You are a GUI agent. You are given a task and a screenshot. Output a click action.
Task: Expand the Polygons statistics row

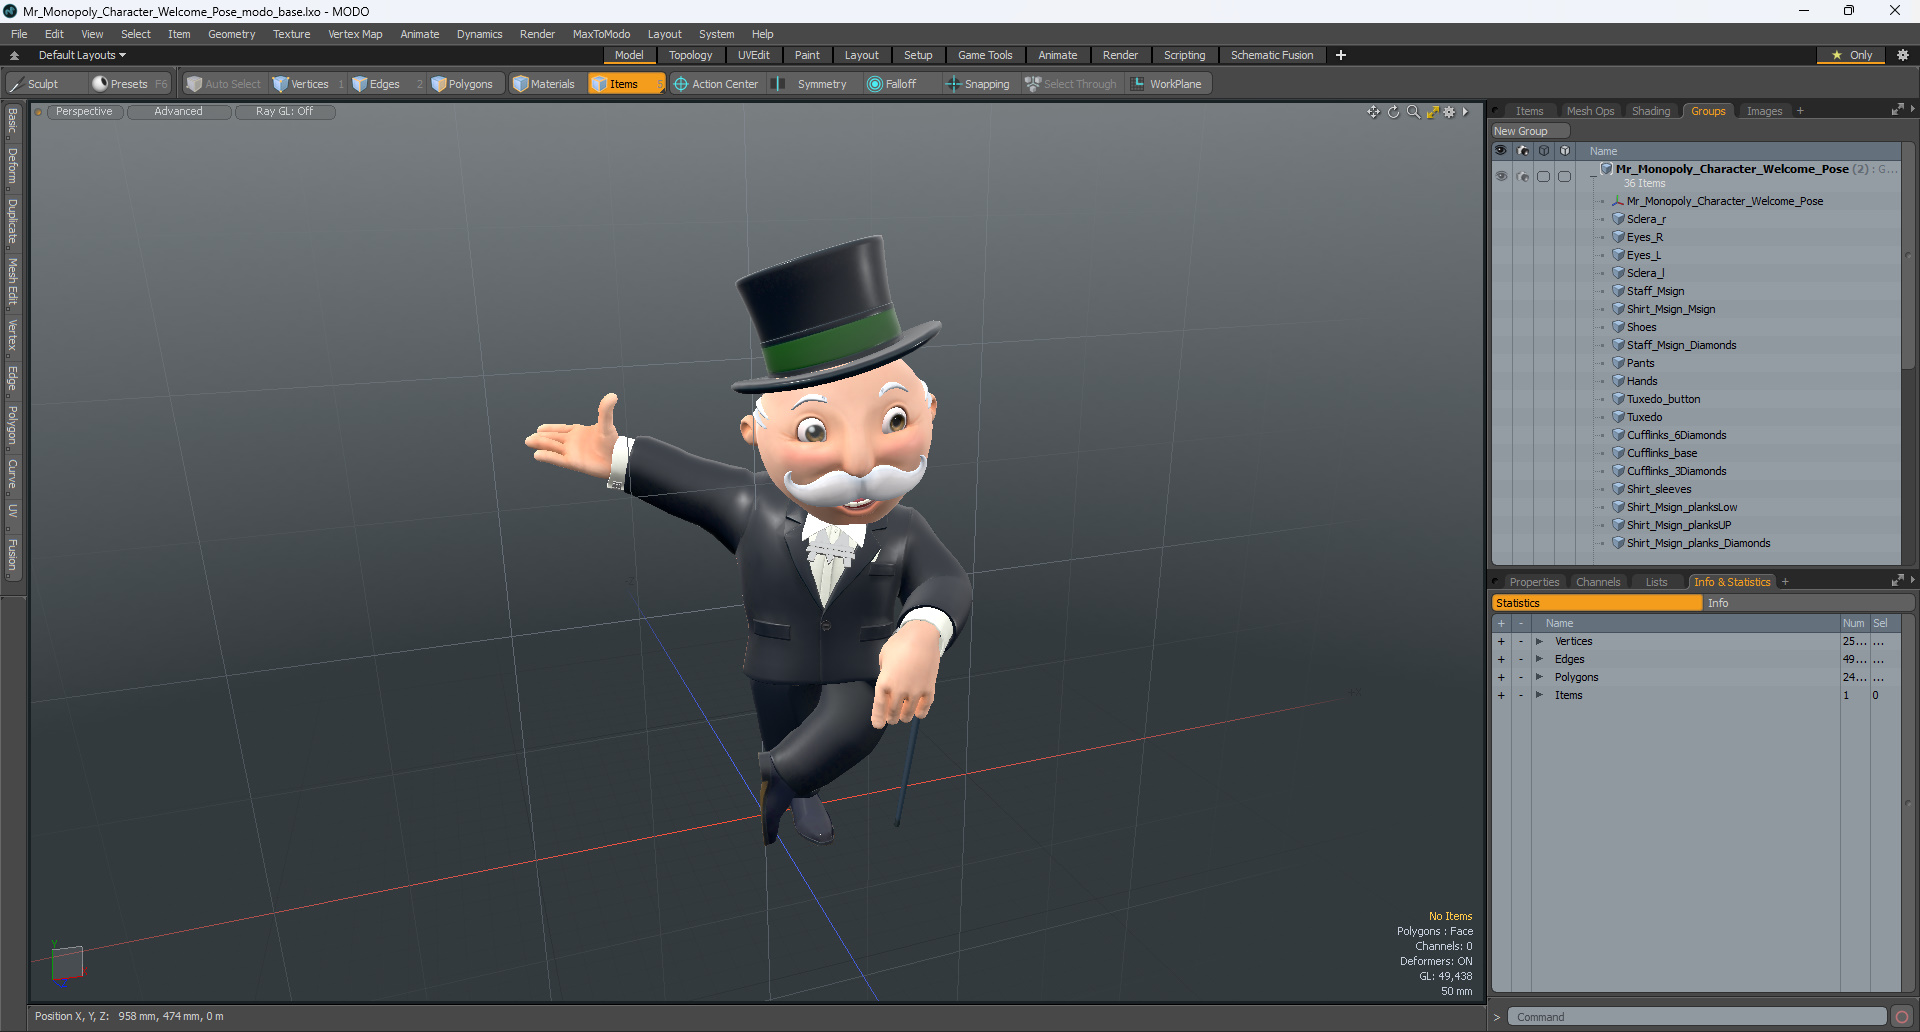(x=1539, y=677)
